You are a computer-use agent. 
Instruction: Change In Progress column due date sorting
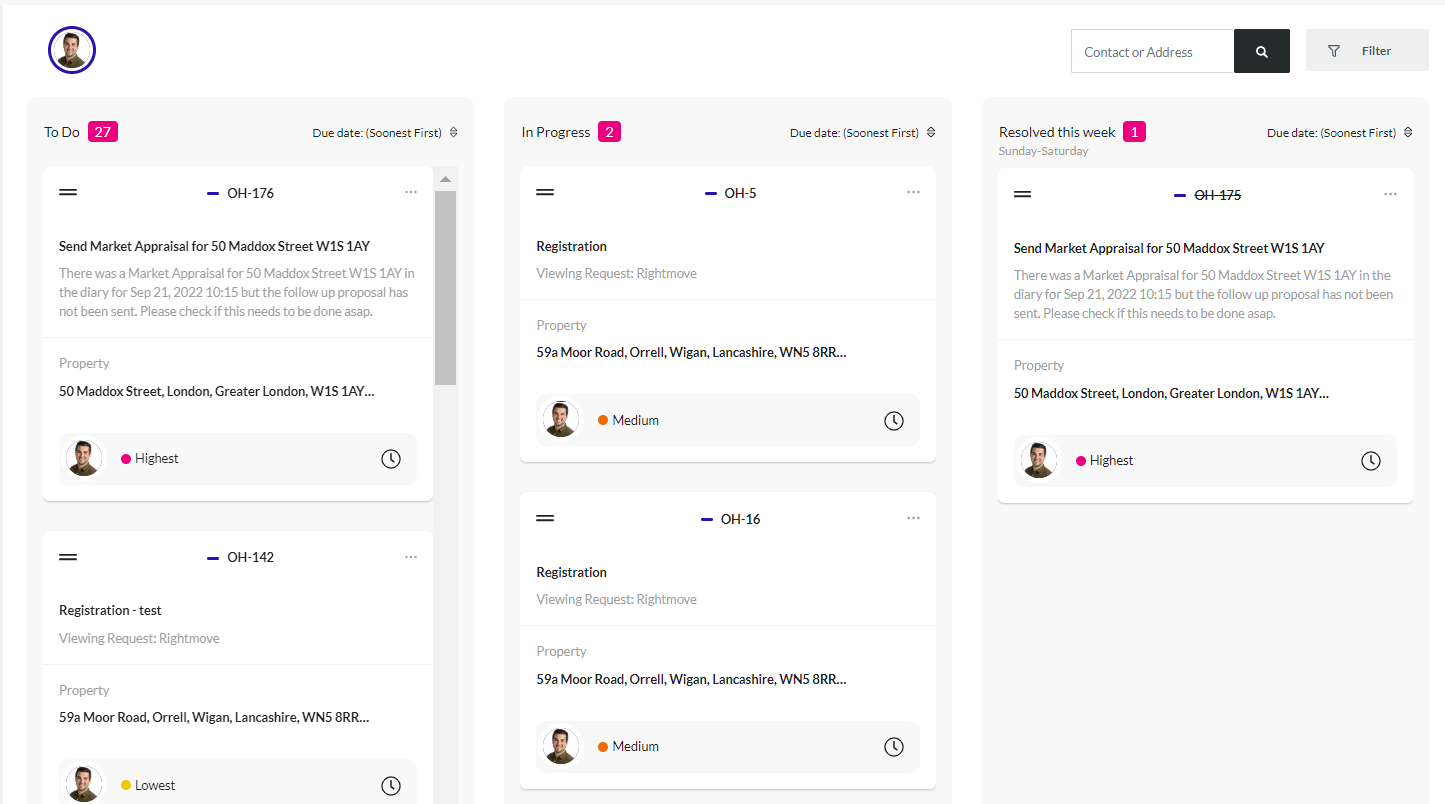[863, 133]
